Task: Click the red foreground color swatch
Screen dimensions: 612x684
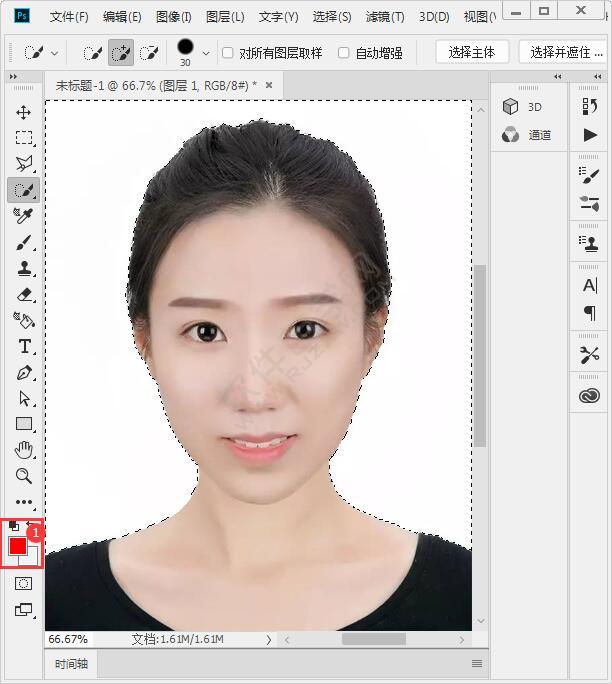Action: click(x=18, y=546)
